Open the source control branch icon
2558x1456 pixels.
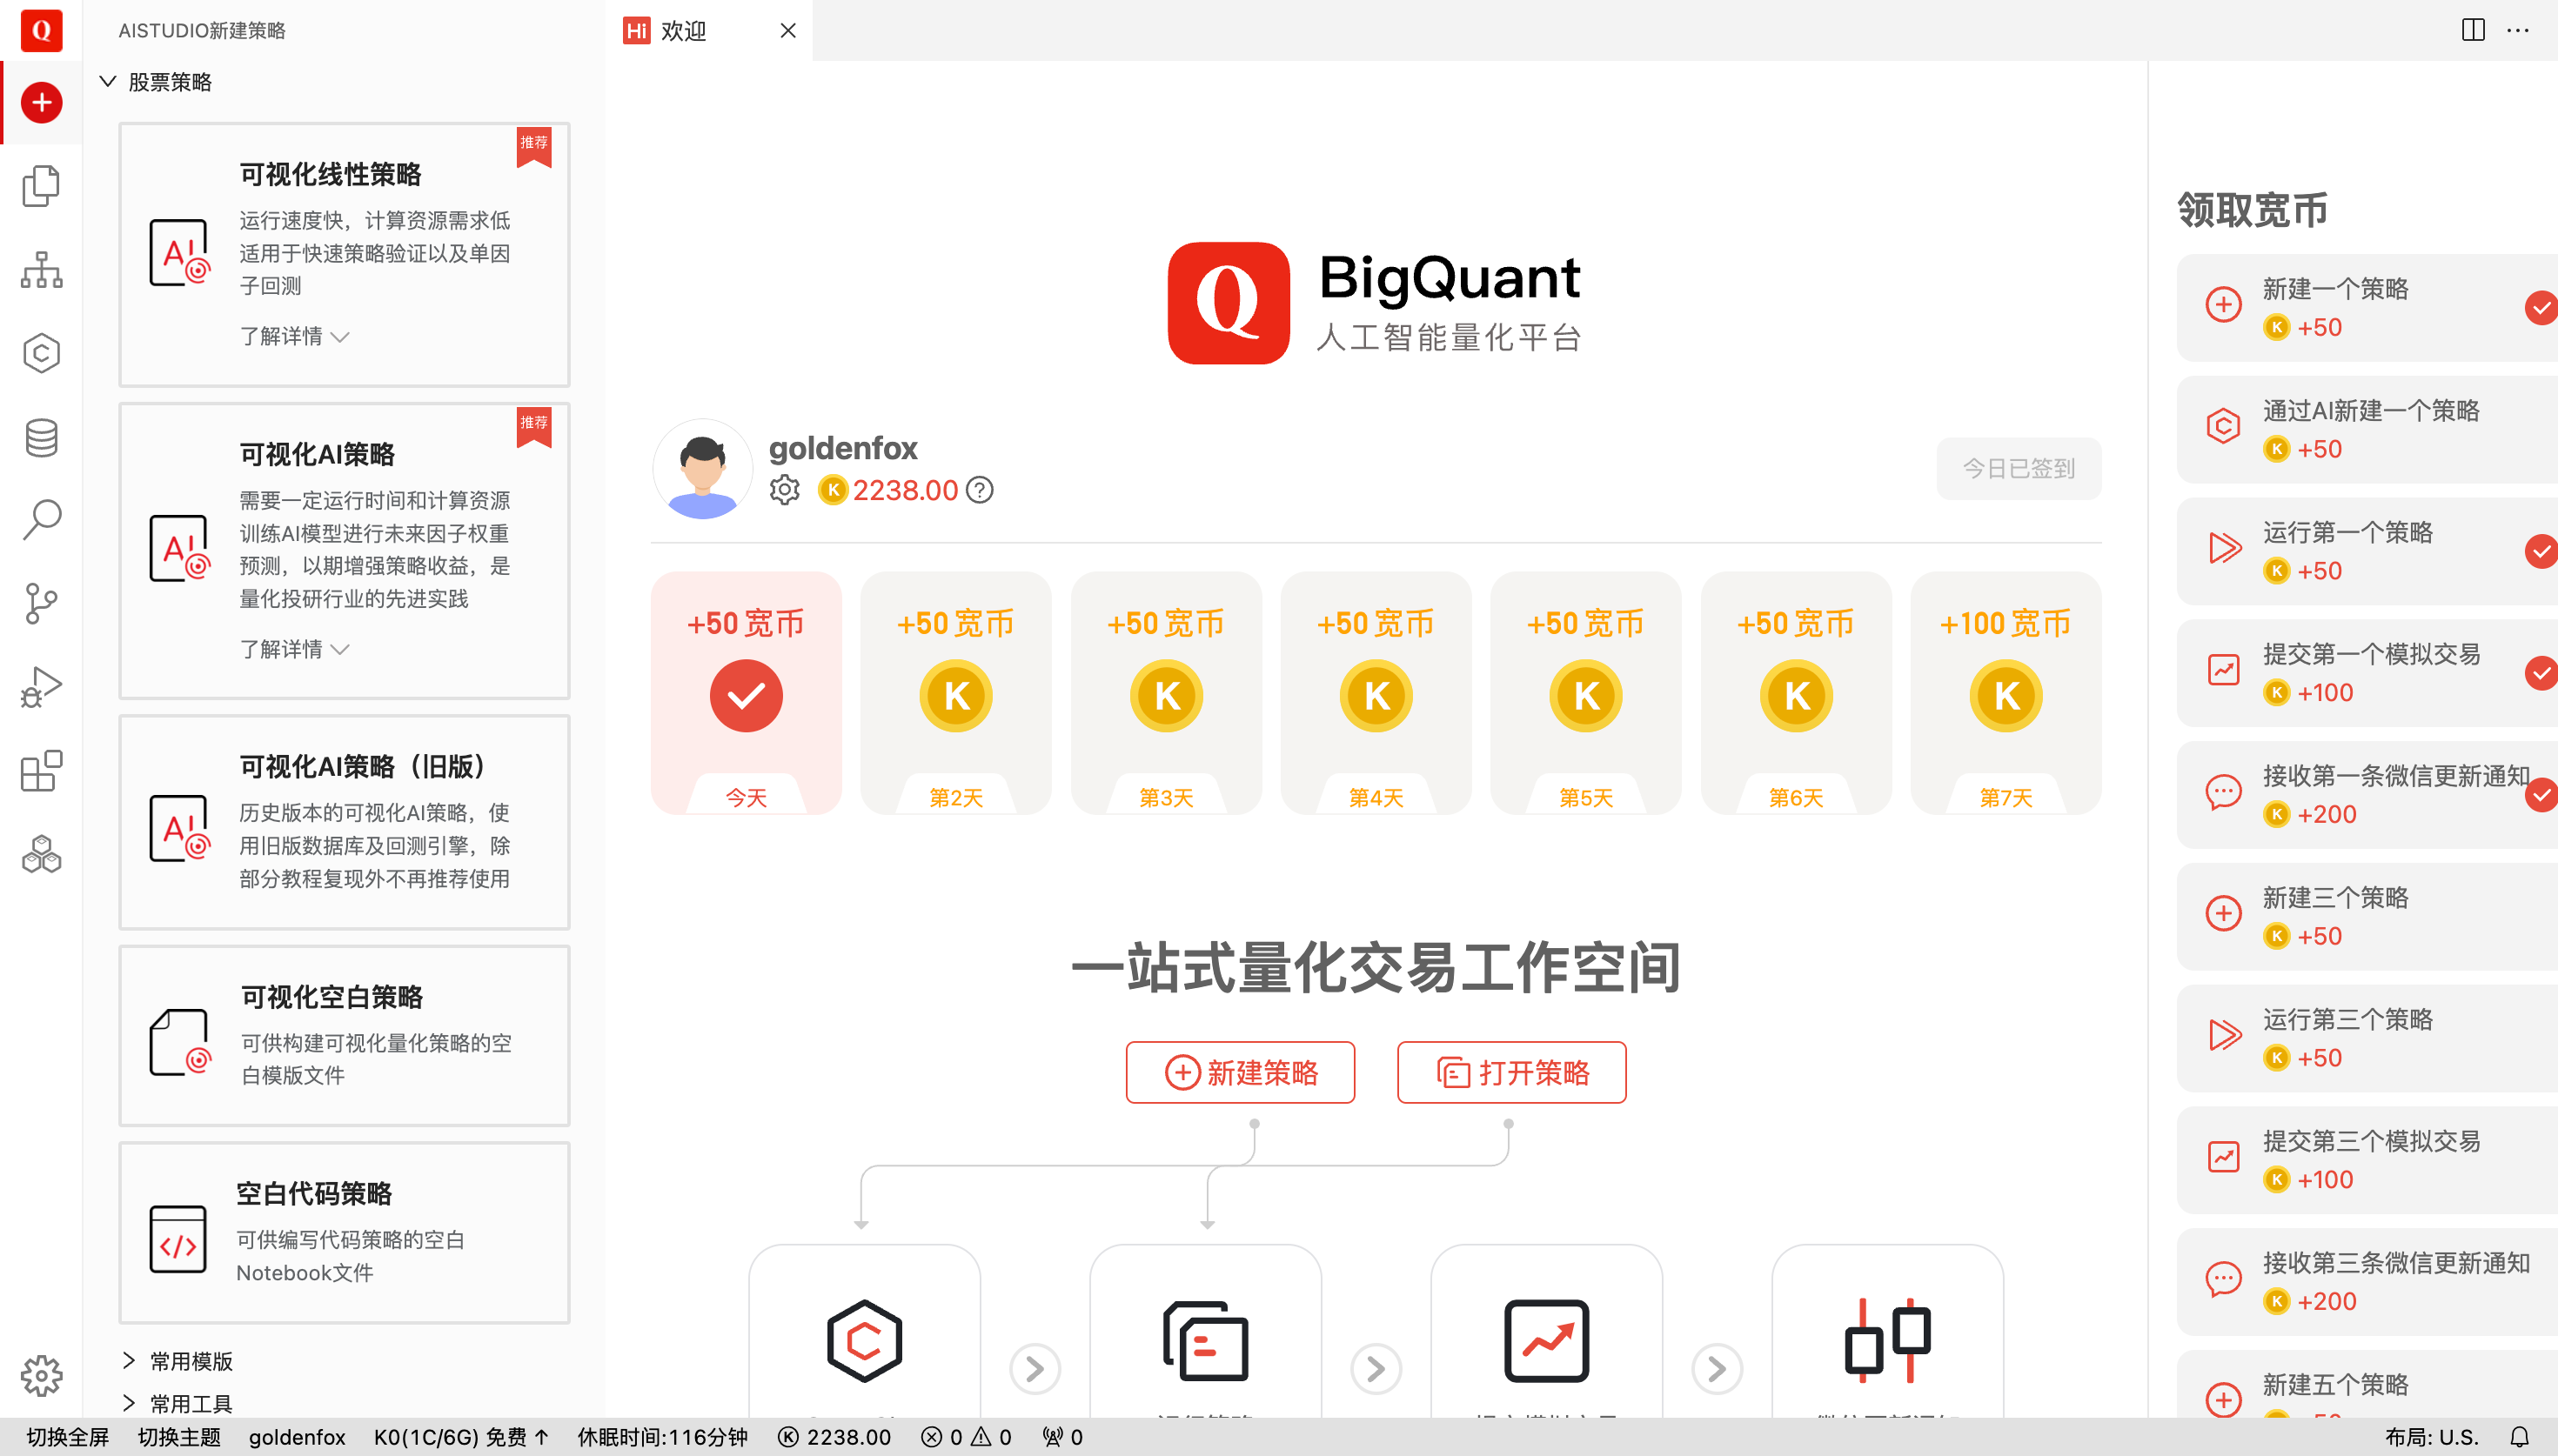tap(41, 603)
